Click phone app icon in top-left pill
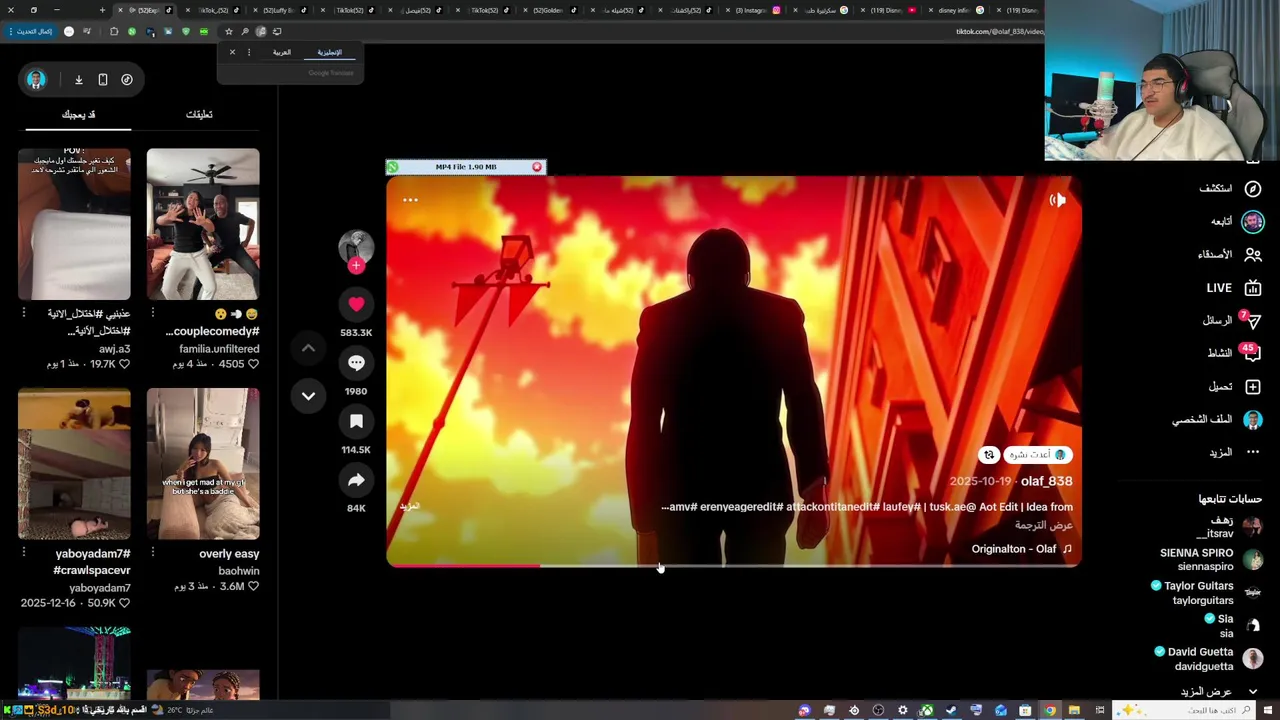Screen dimensions: 1280x720 coord(102,80)
